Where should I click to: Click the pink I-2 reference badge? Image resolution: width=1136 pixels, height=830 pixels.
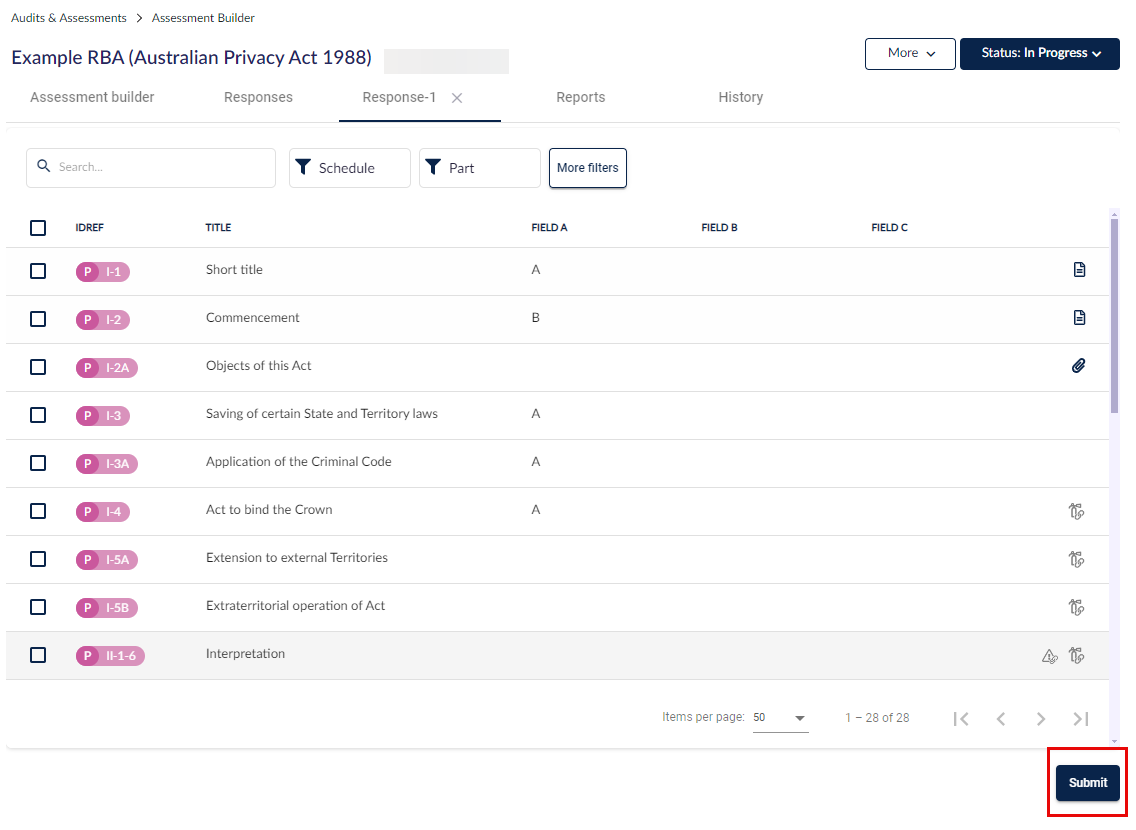pos(103,319)
